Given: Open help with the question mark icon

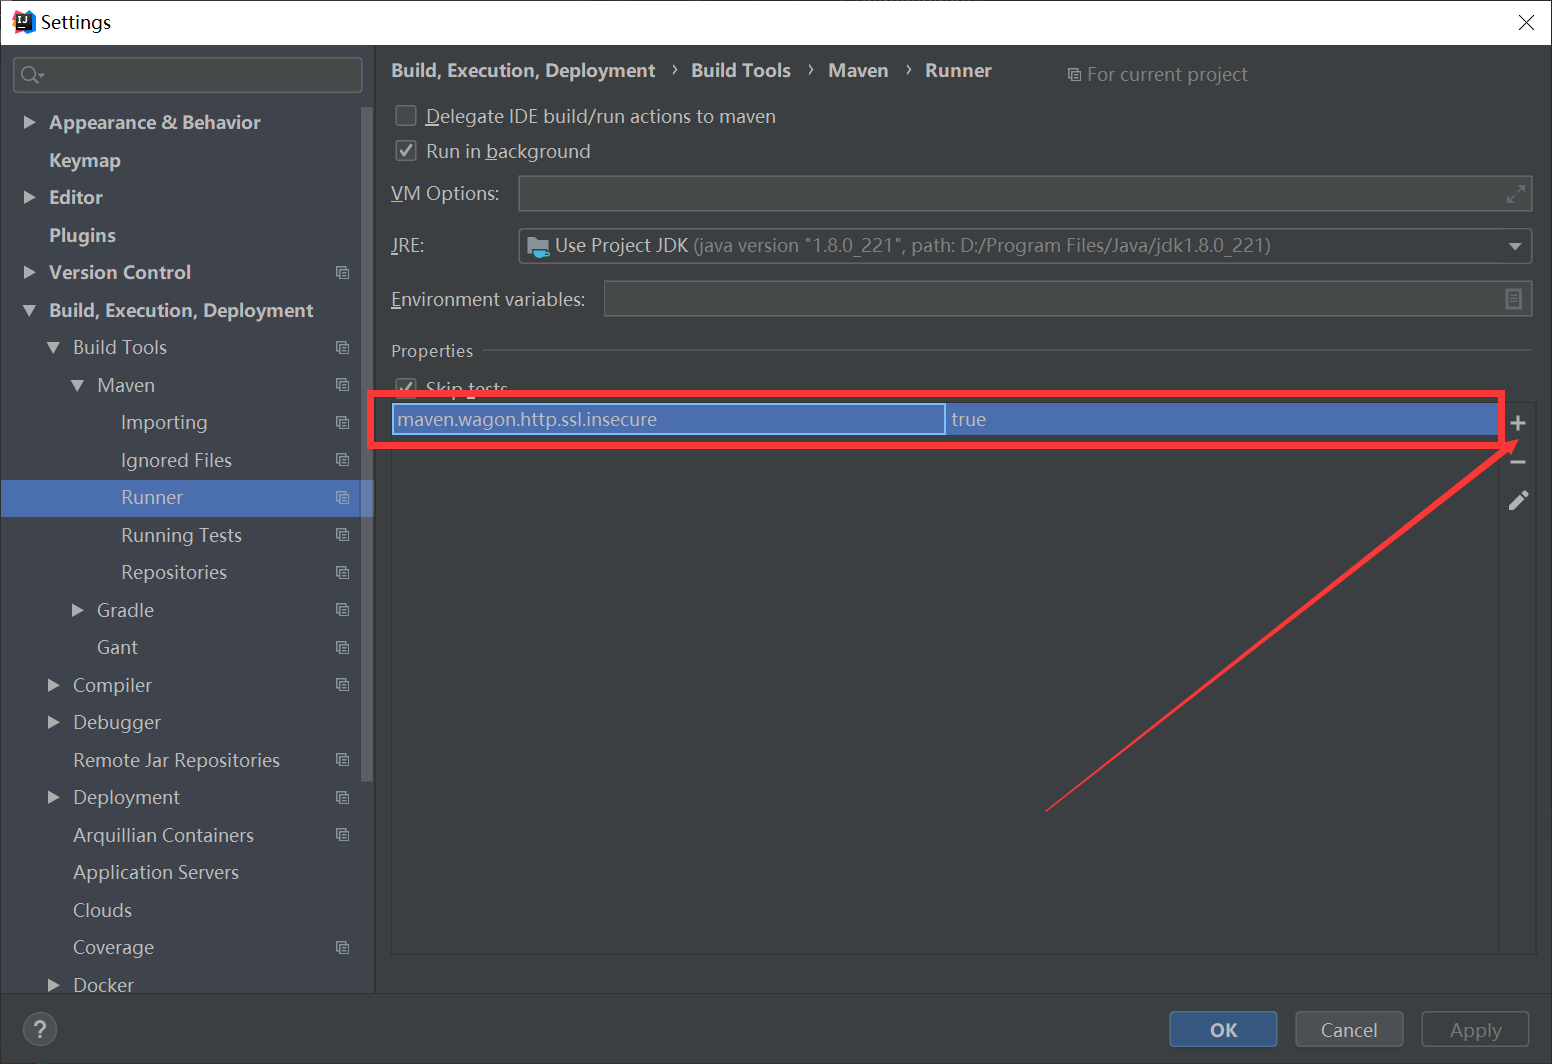Looking at the screenshot, I should pyautogui.click(x=40, y=1029).
